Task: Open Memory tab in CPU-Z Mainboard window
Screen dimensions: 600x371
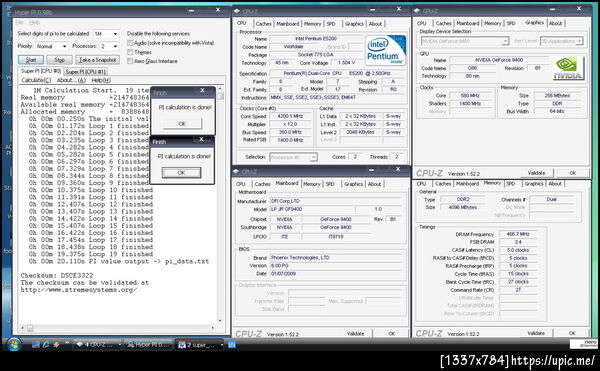Action: [312, 184]
